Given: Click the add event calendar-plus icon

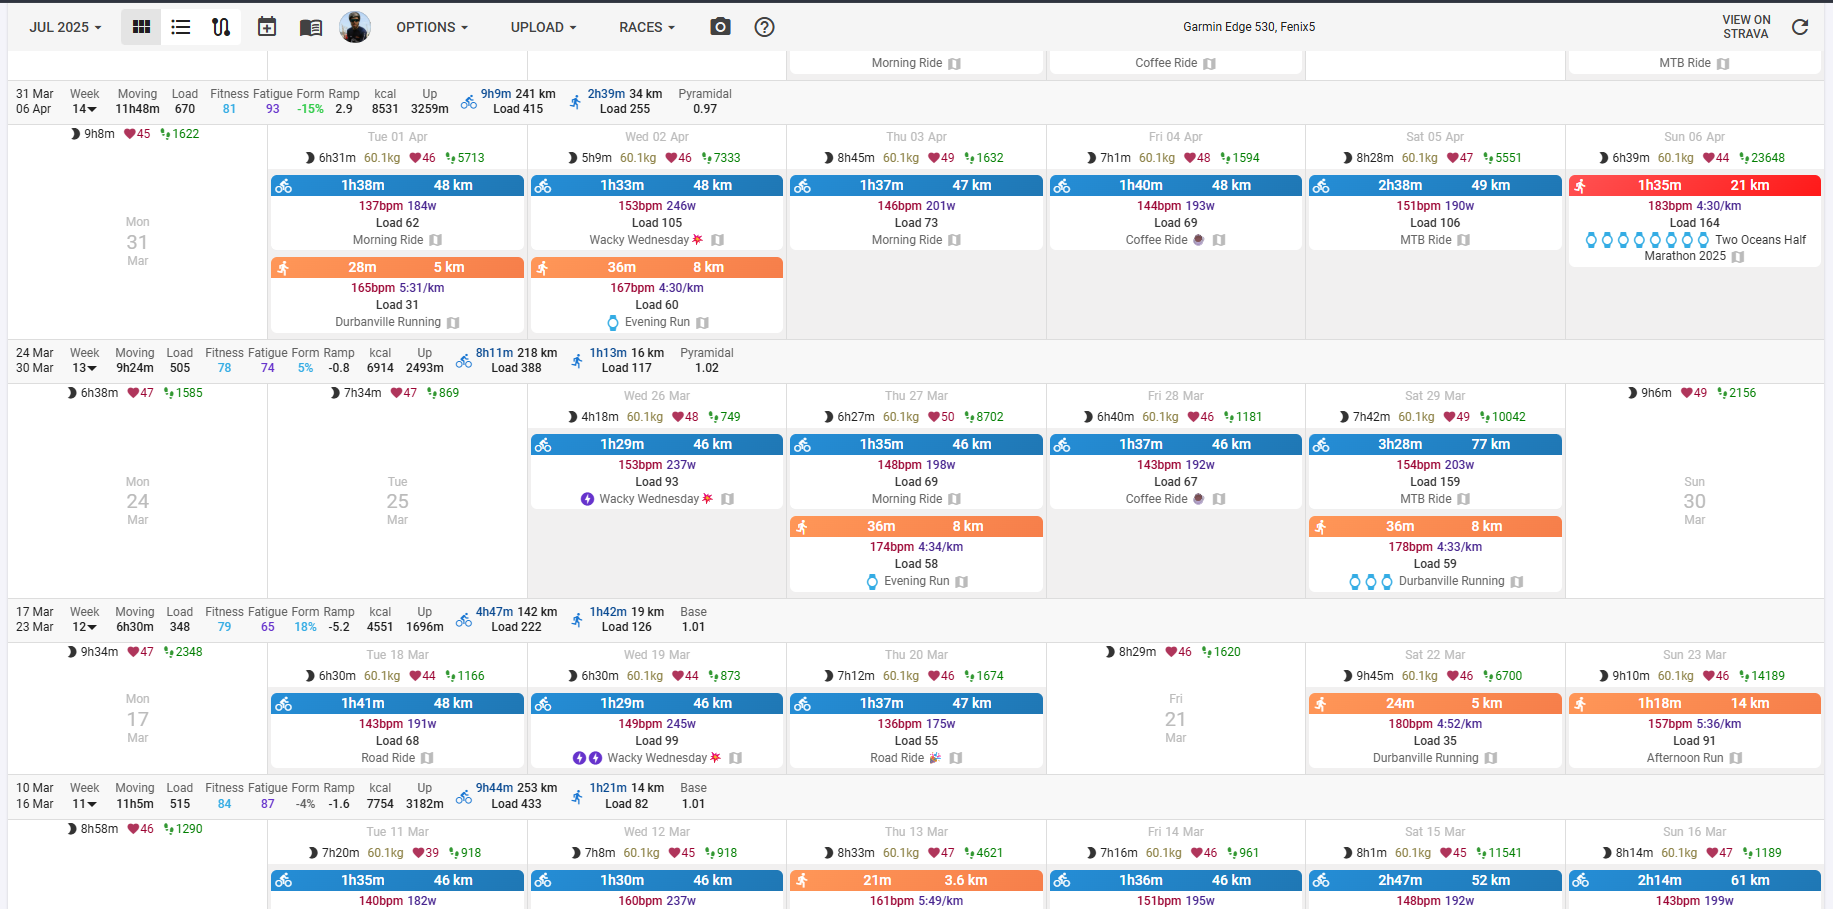Looking at the screenshot, I should click(267, 27).
